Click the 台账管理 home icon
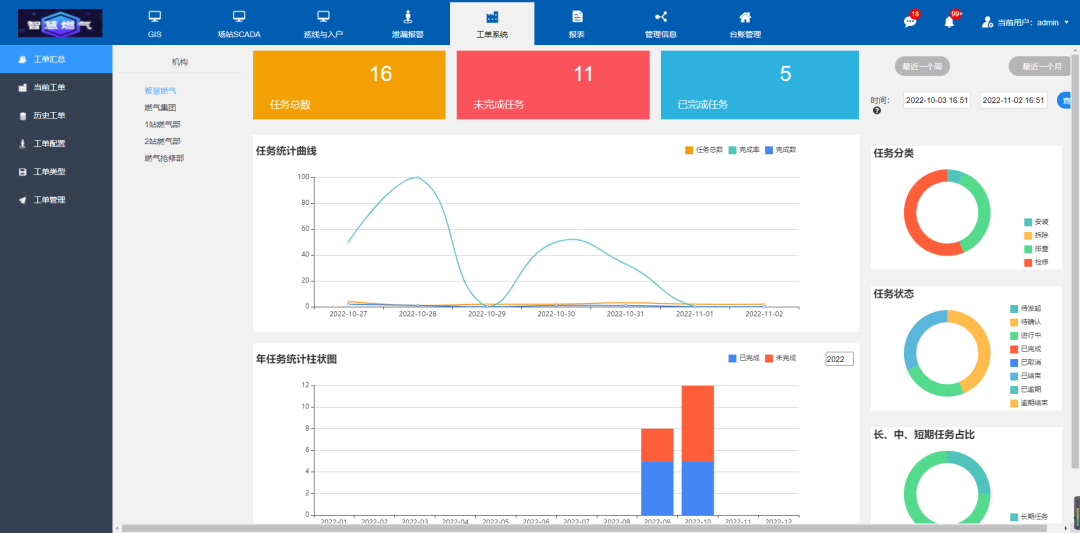The height and width of the screenshot is (533, 1080). tap(745, 17)
